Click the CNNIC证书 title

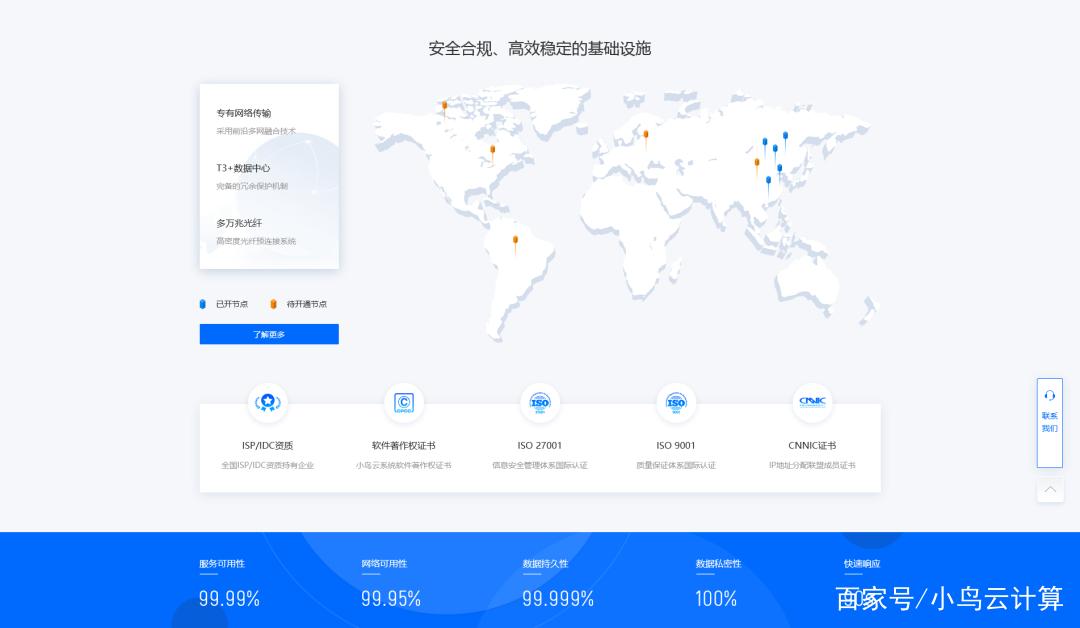point(812,446)
